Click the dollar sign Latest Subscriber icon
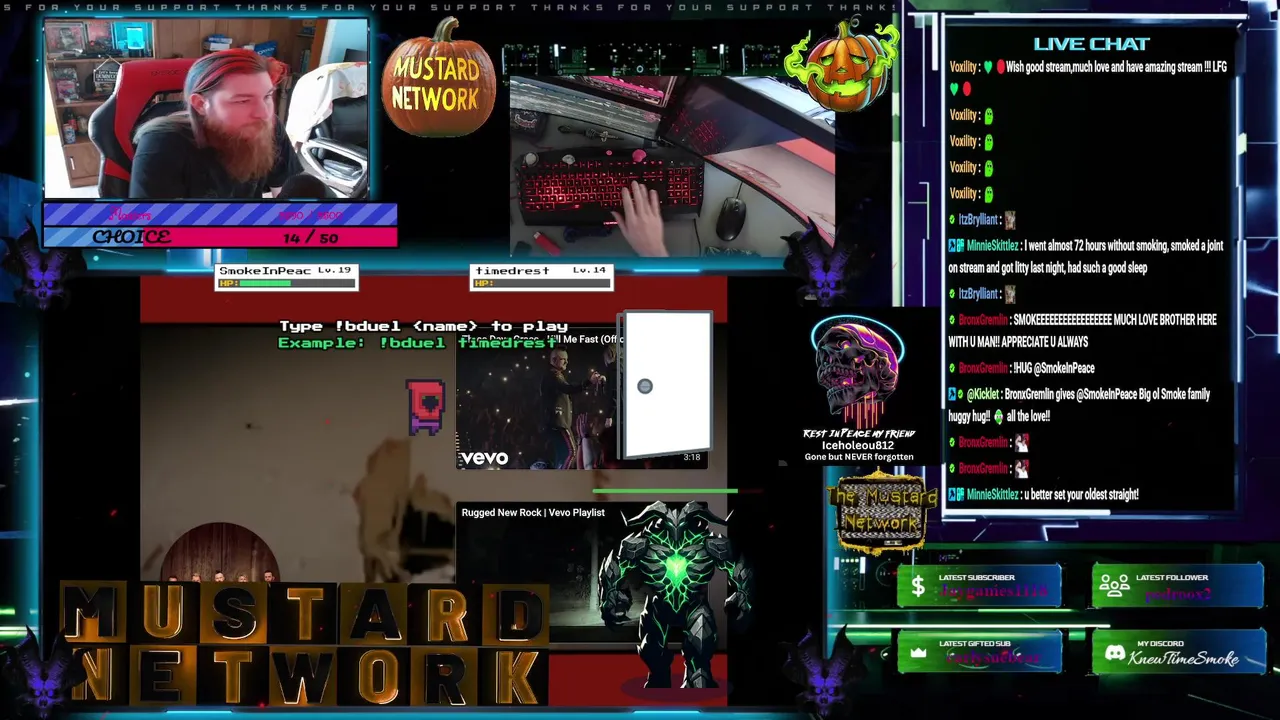Image resolution: width=1280 pixels, height=720 pixels. (x=918, y=587)
